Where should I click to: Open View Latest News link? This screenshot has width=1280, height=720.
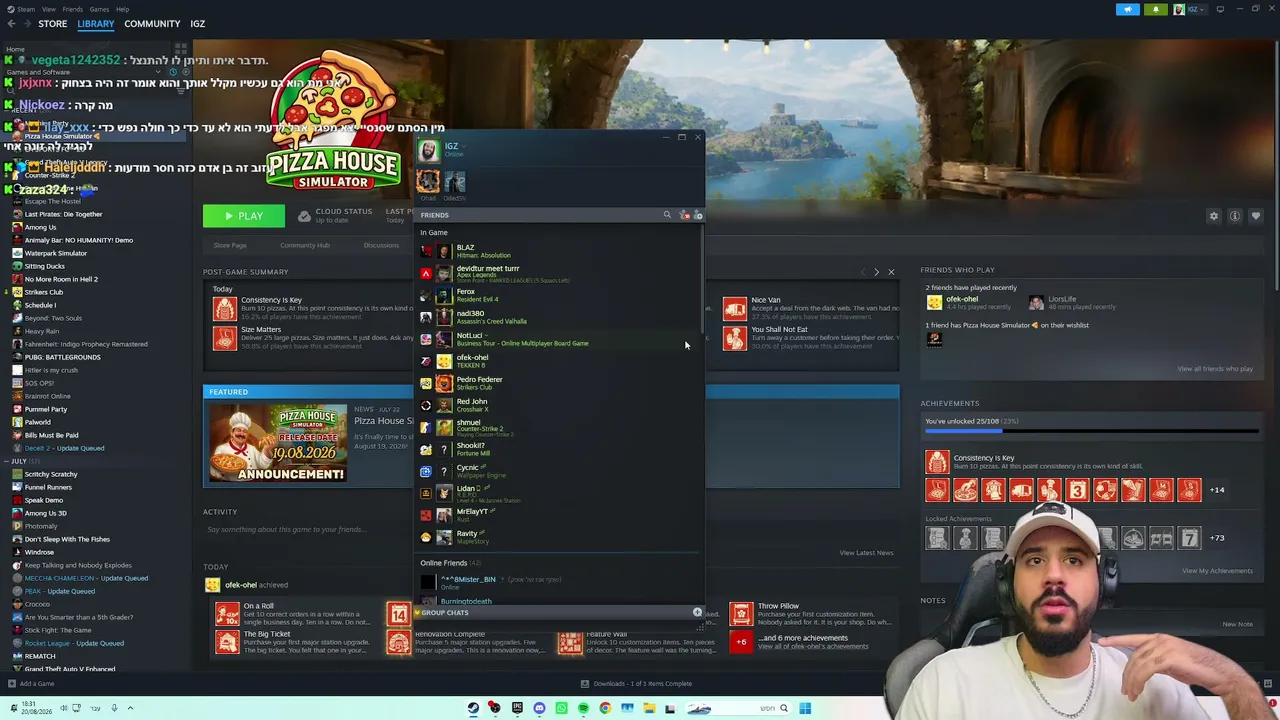866,553
